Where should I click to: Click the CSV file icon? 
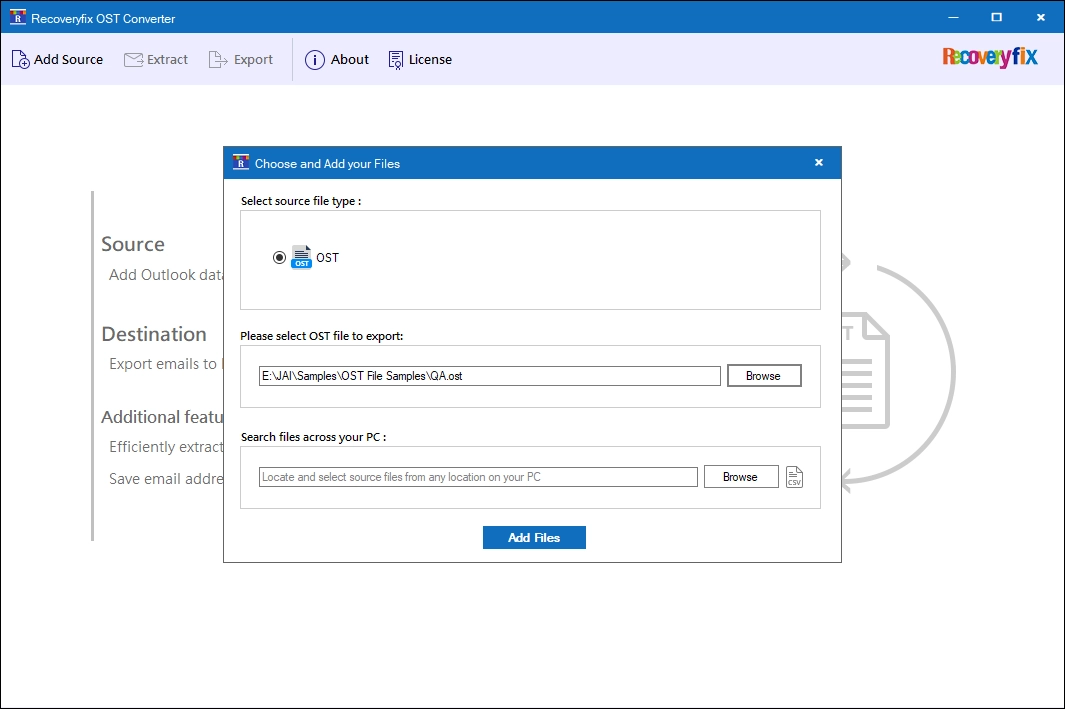pyautogui.click(x=794, y=477)
